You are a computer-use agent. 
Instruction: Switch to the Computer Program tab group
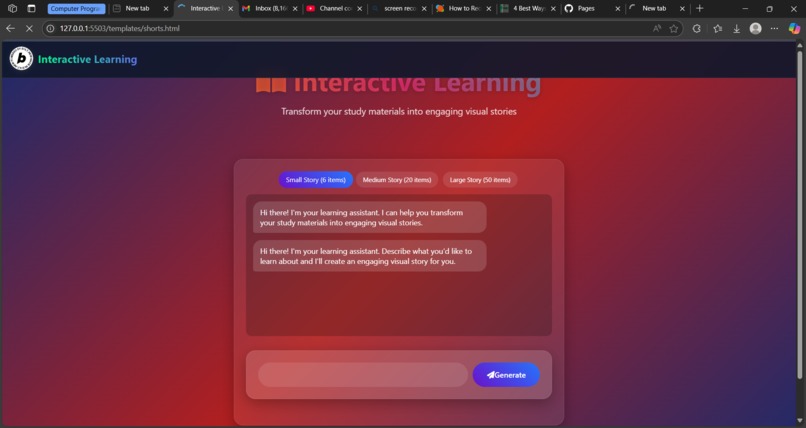click(x=76, y=9)
